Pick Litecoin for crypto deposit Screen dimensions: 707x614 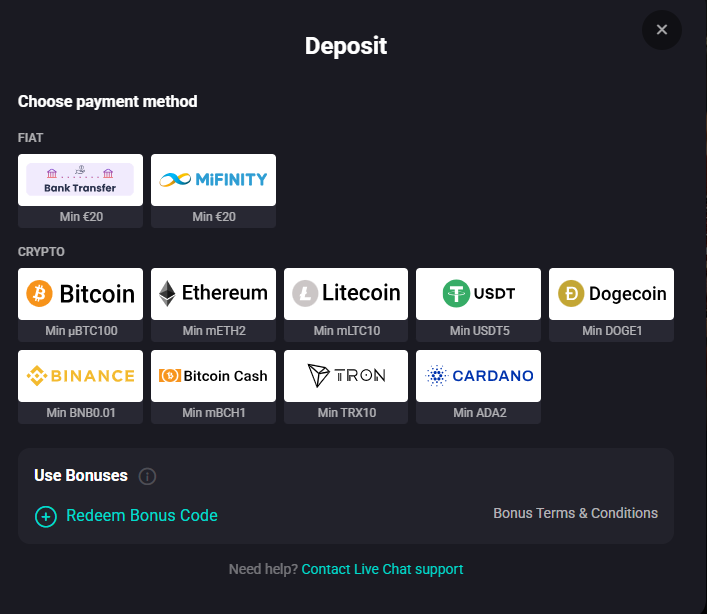point(346,293)
